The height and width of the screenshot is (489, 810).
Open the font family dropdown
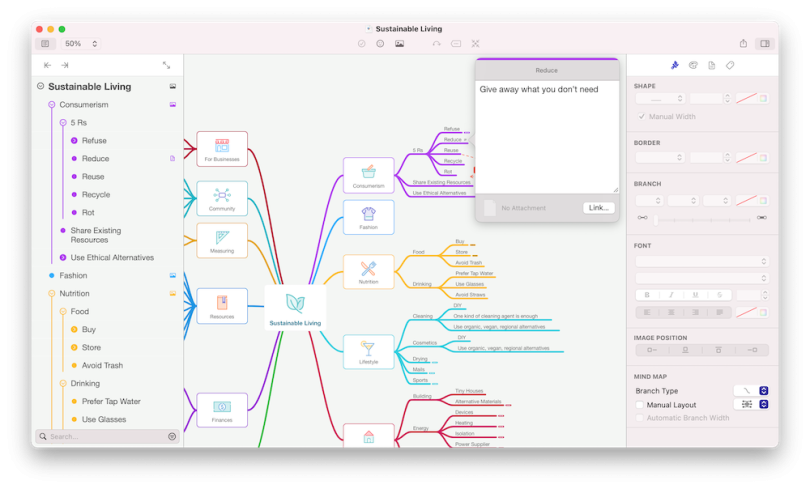point(702,261)
